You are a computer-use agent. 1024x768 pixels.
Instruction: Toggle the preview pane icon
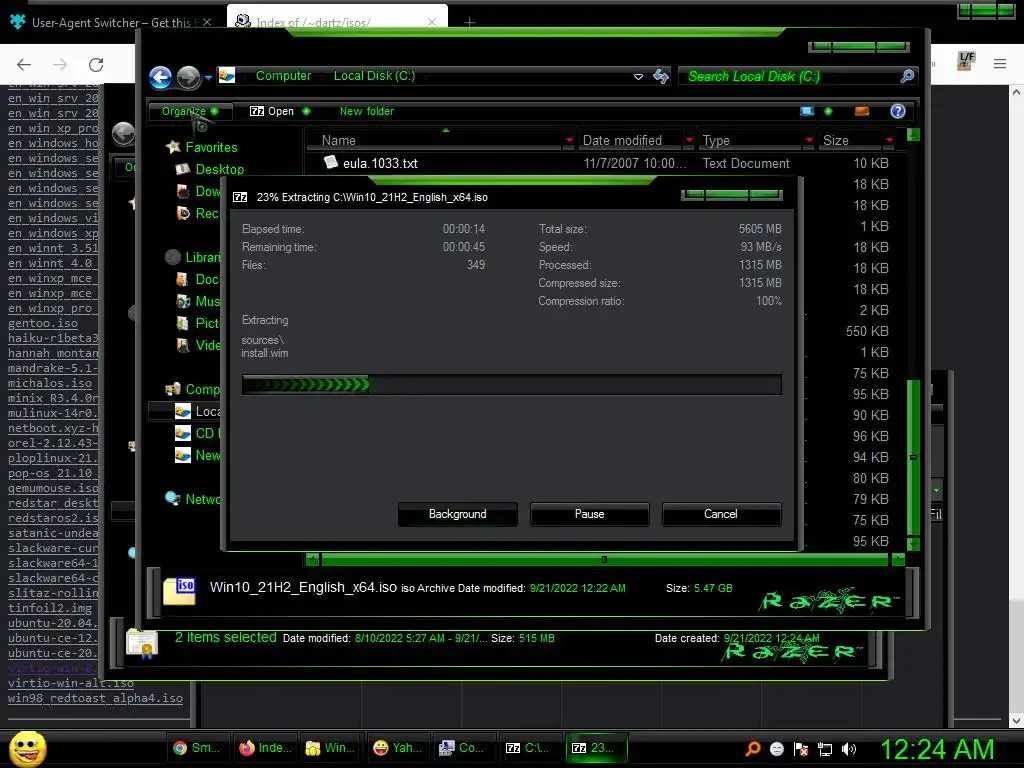862,111
